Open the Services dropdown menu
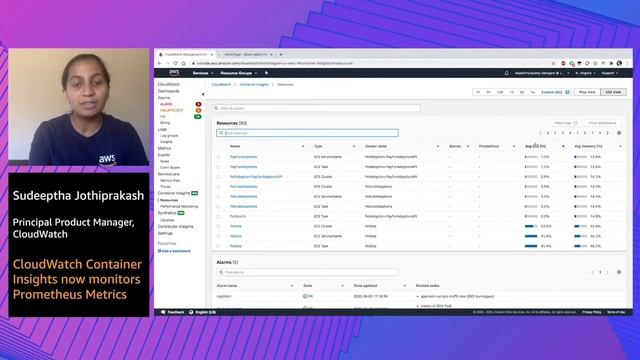 pyautogui.click(x=203, y=73)
